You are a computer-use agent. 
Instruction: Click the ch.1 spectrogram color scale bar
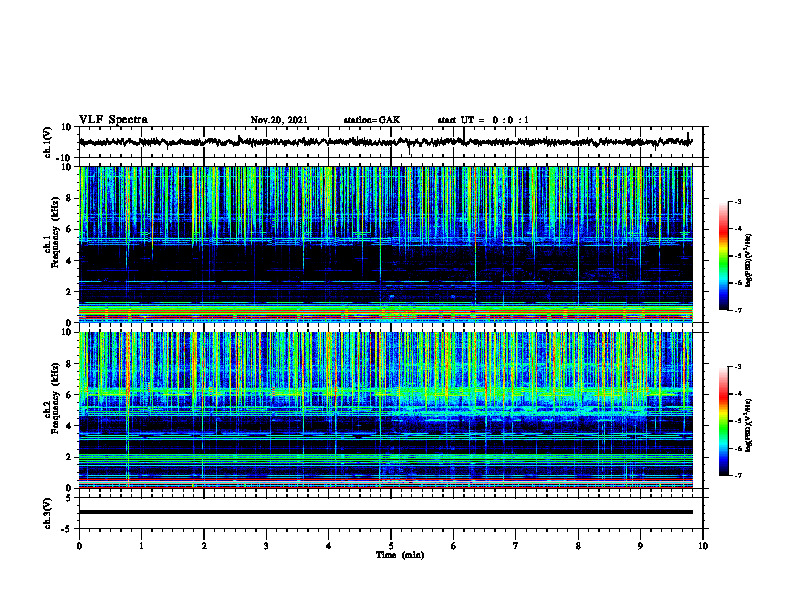(724, 256)
